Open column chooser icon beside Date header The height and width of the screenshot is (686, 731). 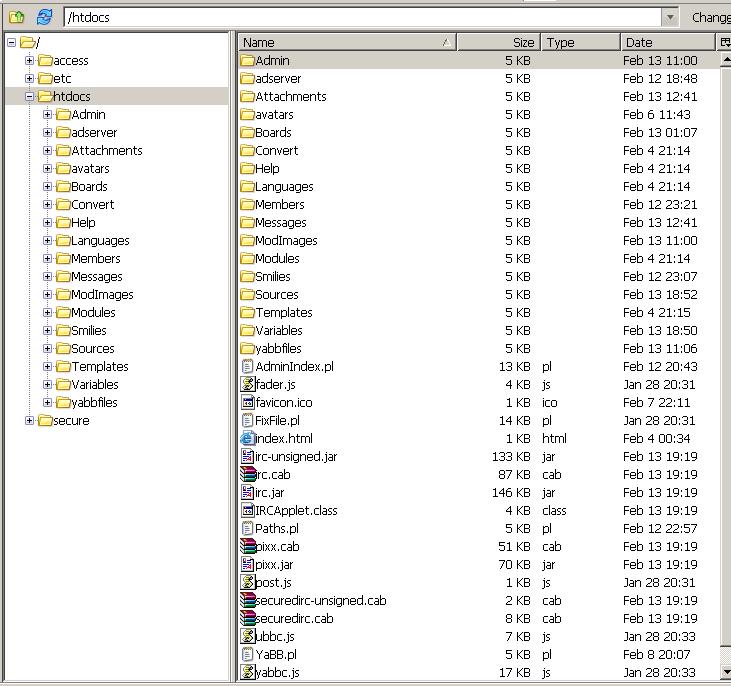pyautogui.click(x=724, y=42)
